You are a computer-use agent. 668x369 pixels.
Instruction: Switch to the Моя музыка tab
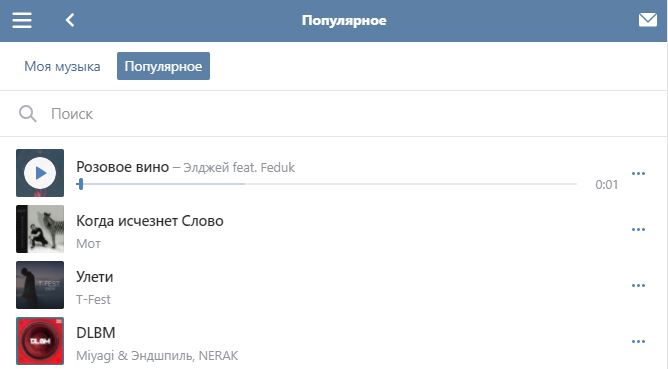pyautogui.click(x=62, y=66)
